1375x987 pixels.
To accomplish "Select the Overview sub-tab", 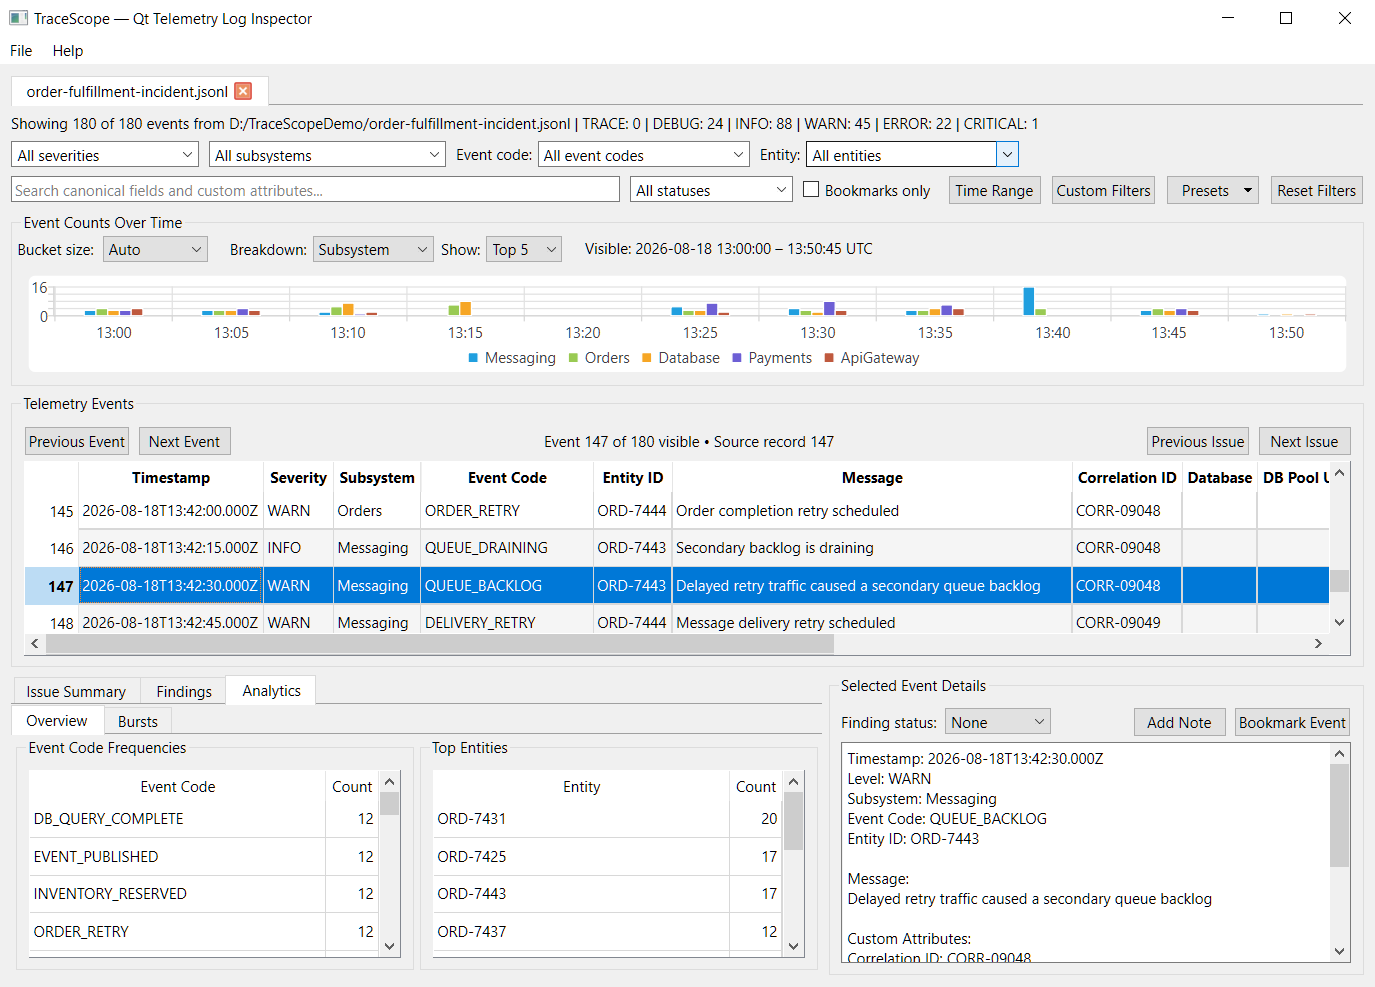I will (x=57, y=720).
